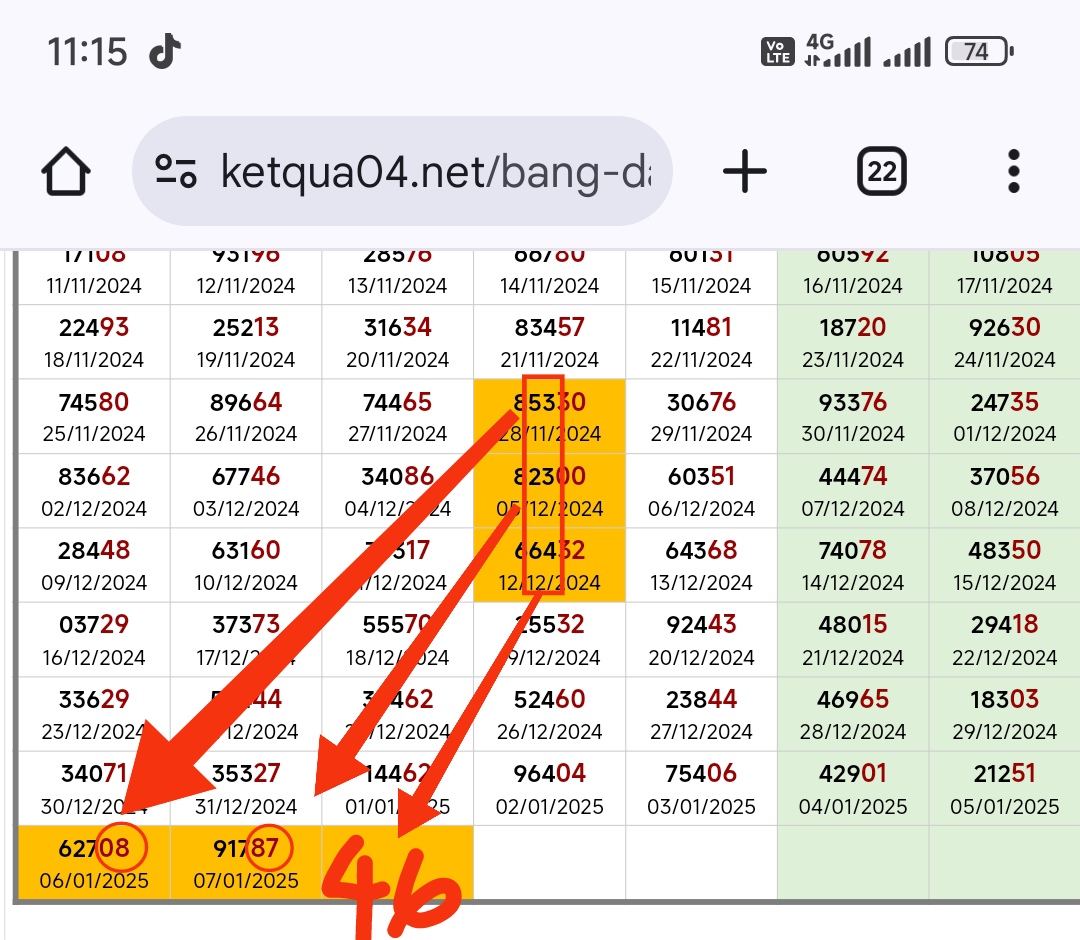Select highlighted cell 91787 dated 07/01/2025
Viewport: 1080px width, 940px height.
246,862
